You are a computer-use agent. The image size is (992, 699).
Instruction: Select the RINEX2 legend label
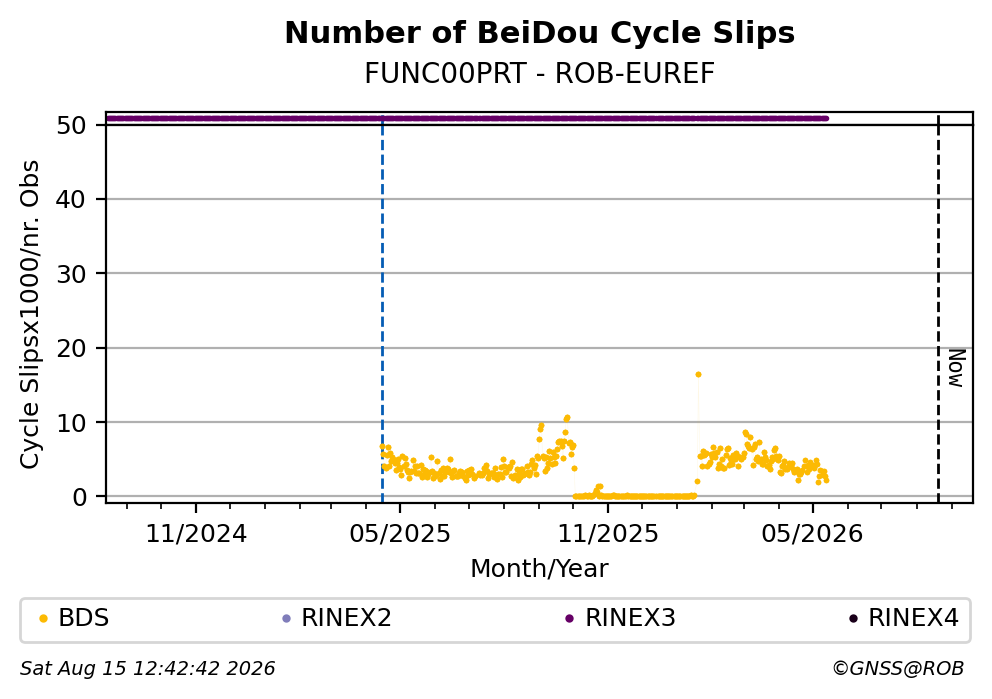tap(346, 618)
